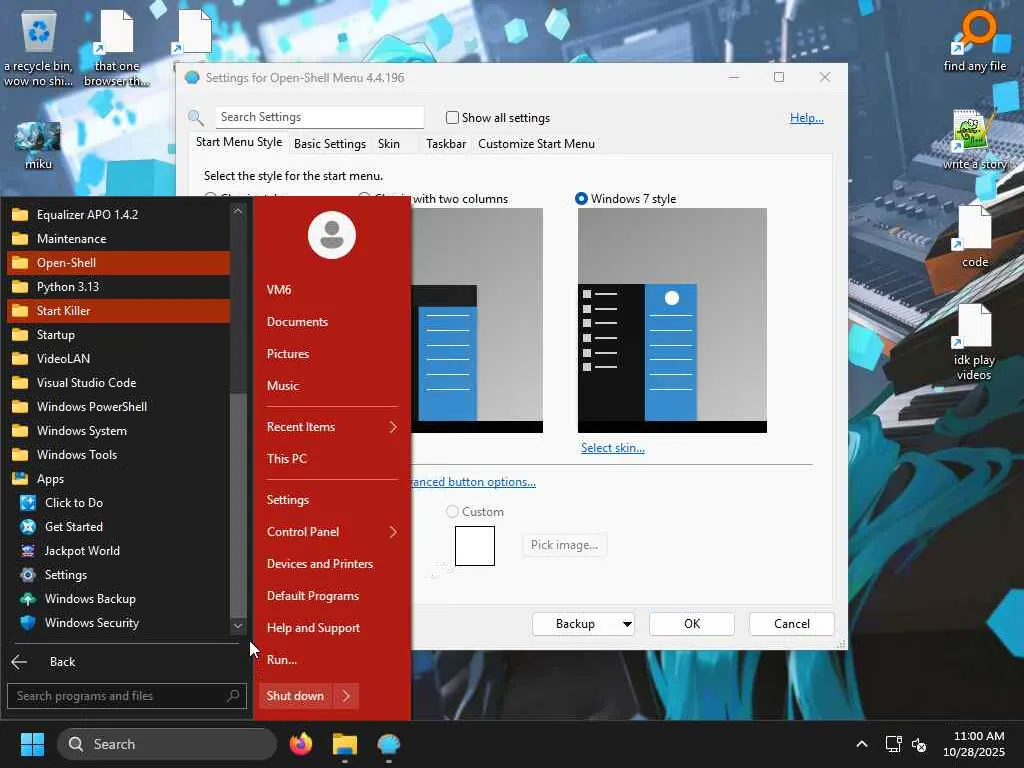Open Help and Support

pos(332,628)
